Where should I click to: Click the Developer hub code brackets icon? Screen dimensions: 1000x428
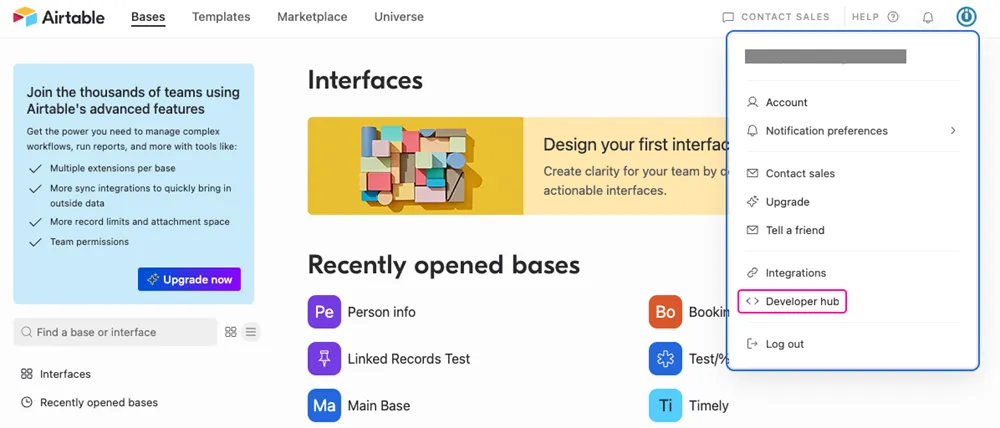[x=753, y=302]
